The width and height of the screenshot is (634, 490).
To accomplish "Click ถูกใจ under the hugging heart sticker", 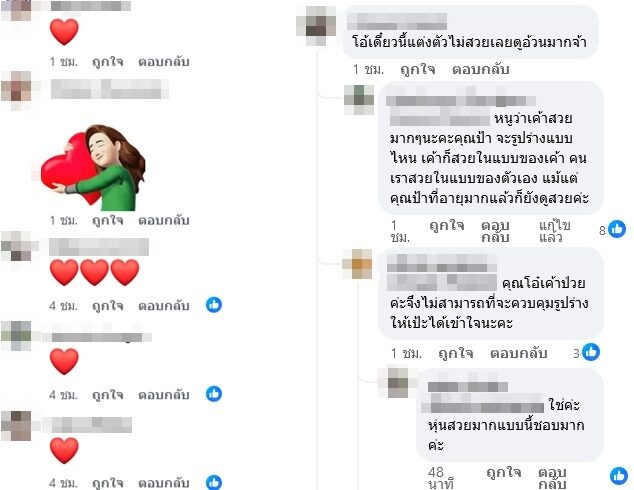I will (108, 220).
